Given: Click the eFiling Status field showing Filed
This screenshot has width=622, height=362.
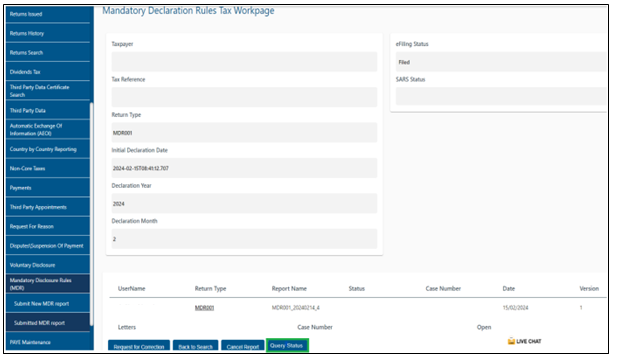Looking at the screenshot, I should point(501,62).
